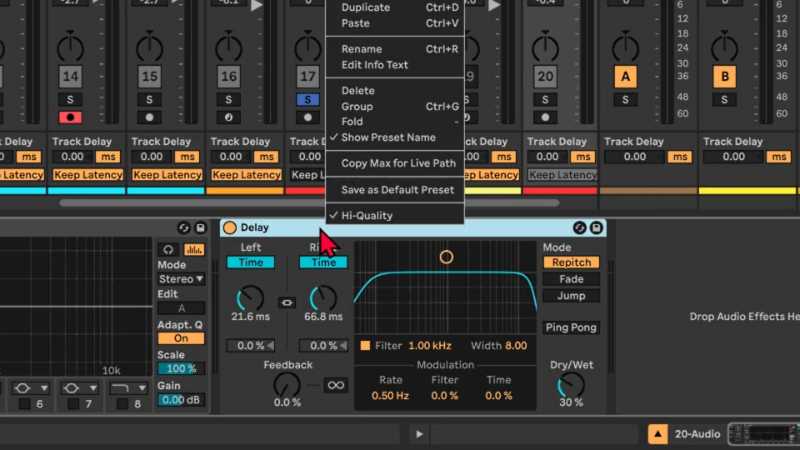The image size is (800, 450).
Task: Choose Group from context menu
Action: (395, 106)
